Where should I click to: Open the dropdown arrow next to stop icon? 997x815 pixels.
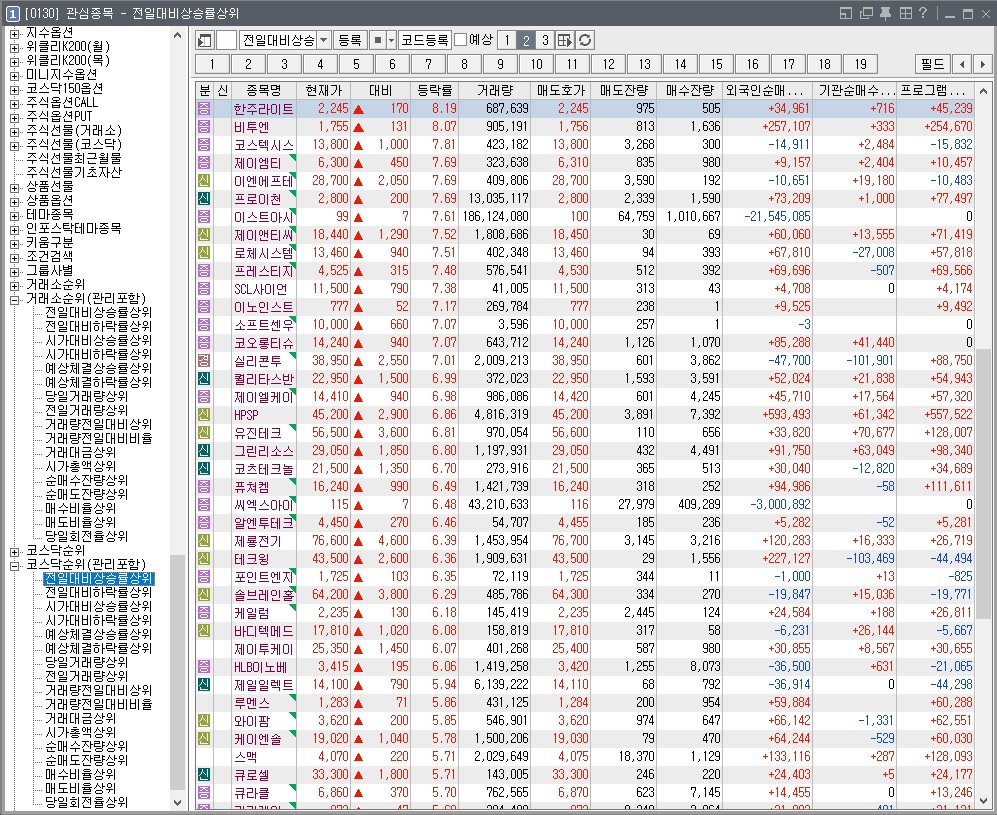click(392, 41)
